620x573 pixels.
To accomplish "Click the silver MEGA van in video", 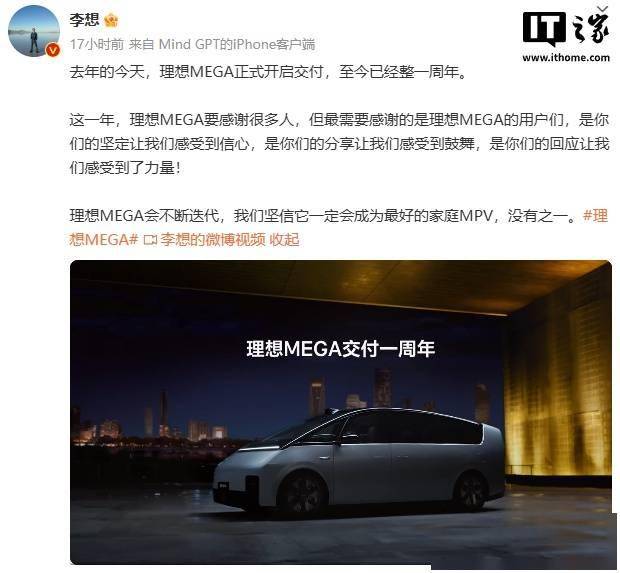I will click(x=359, y=460).
